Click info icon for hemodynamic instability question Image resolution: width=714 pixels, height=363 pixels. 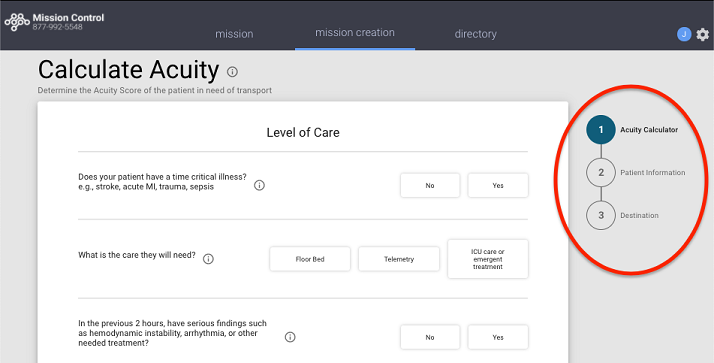(x=290, y=337)
